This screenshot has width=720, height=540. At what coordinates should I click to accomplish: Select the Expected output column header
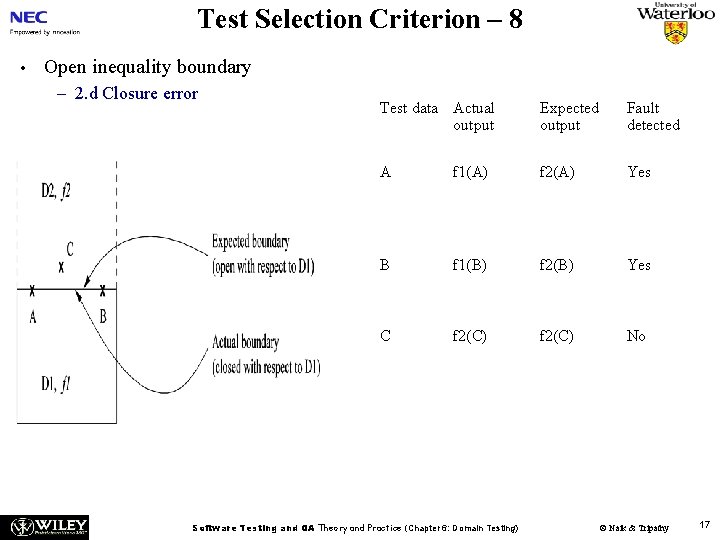click(x=569, y=116)
